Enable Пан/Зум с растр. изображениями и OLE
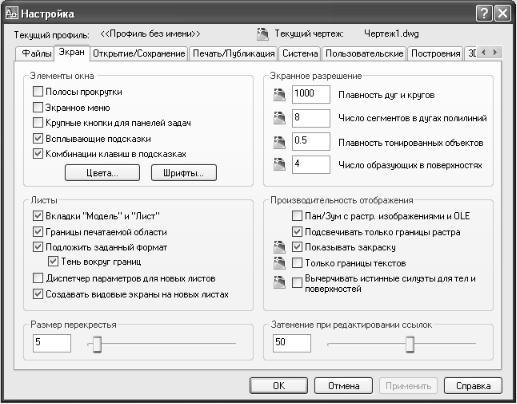 pos(297,216)
